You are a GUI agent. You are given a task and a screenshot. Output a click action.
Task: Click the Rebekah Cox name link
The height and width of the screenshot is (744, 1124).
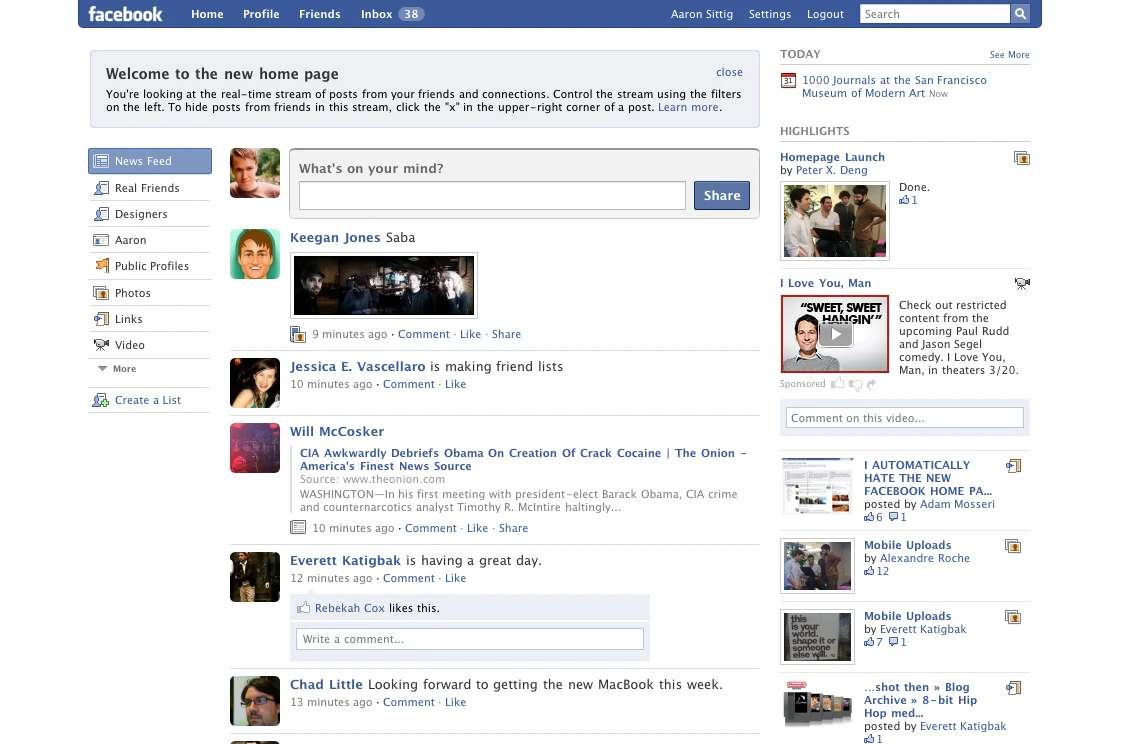pos(350,608)
